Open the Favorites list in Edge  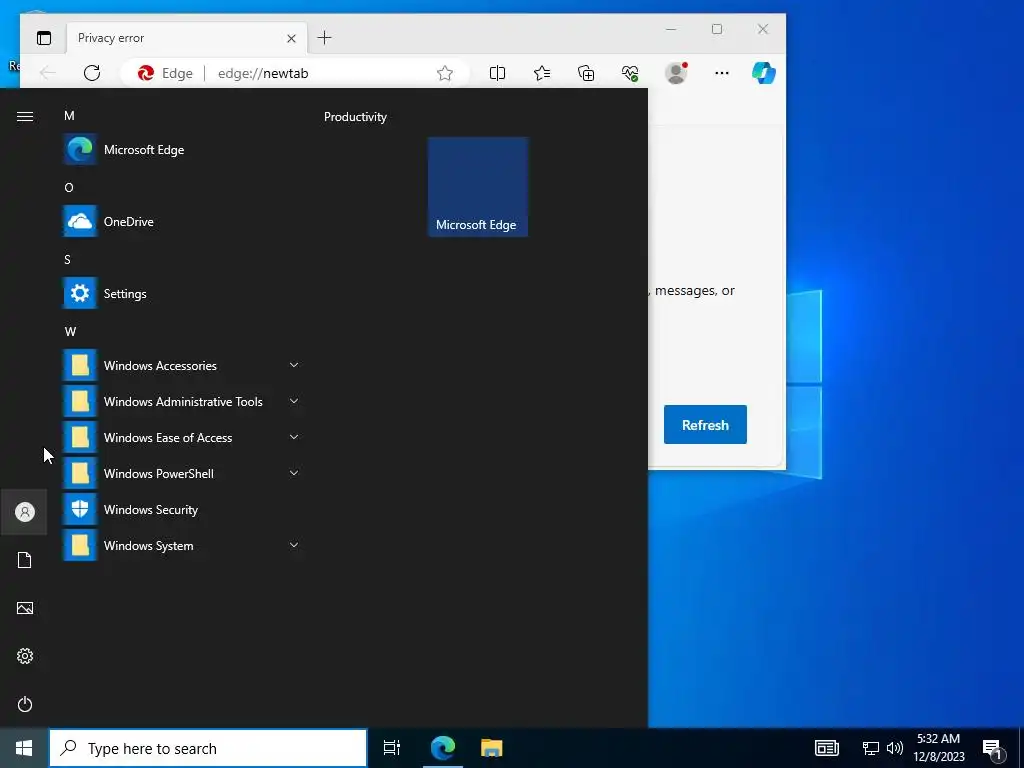[x=542, y=73]
